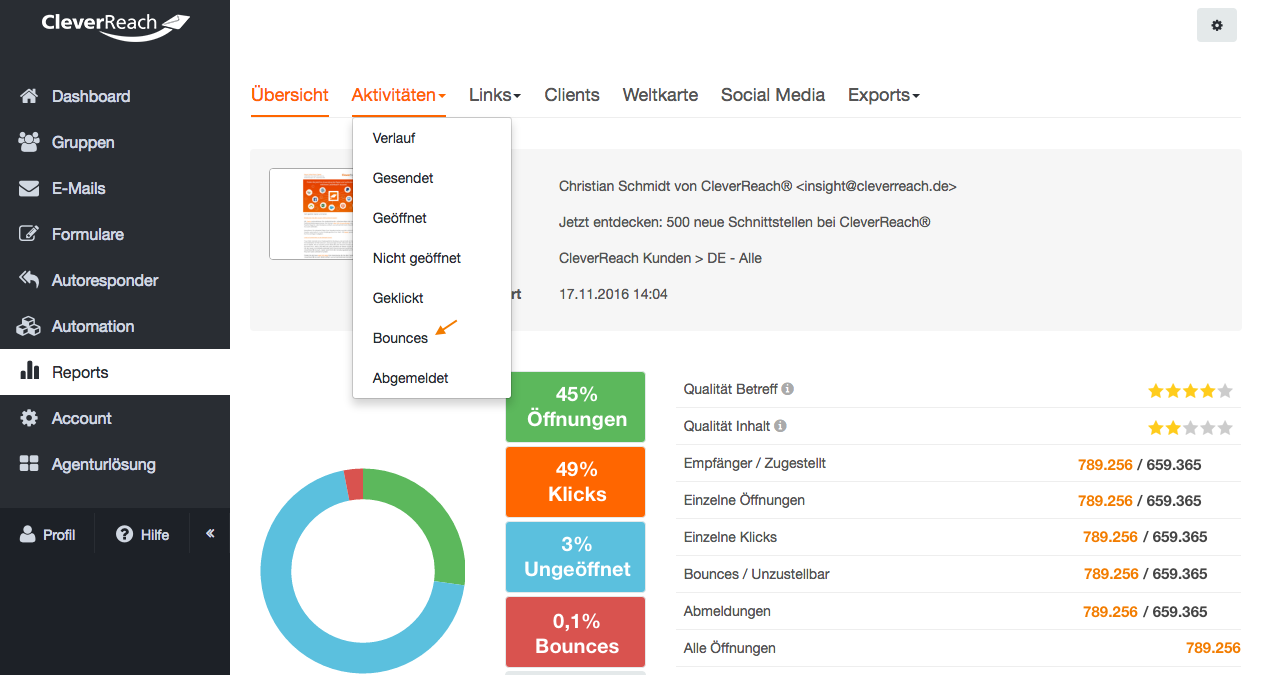Click the Alle Öffnungen value 789.256

click(1213, 648)
